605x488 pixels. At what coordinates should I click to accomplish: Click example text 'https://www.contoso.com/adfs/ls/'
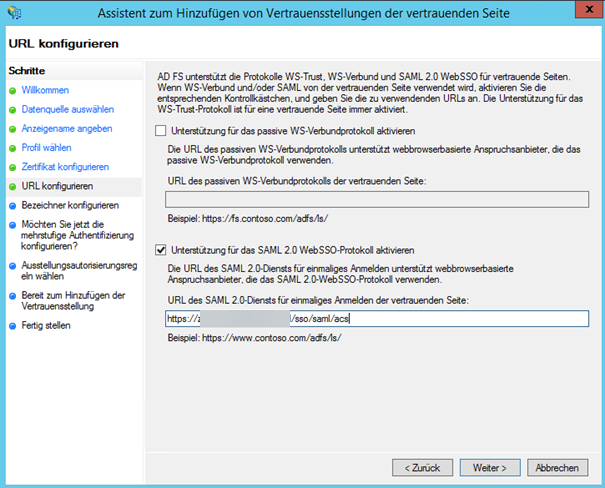[272, 338]
